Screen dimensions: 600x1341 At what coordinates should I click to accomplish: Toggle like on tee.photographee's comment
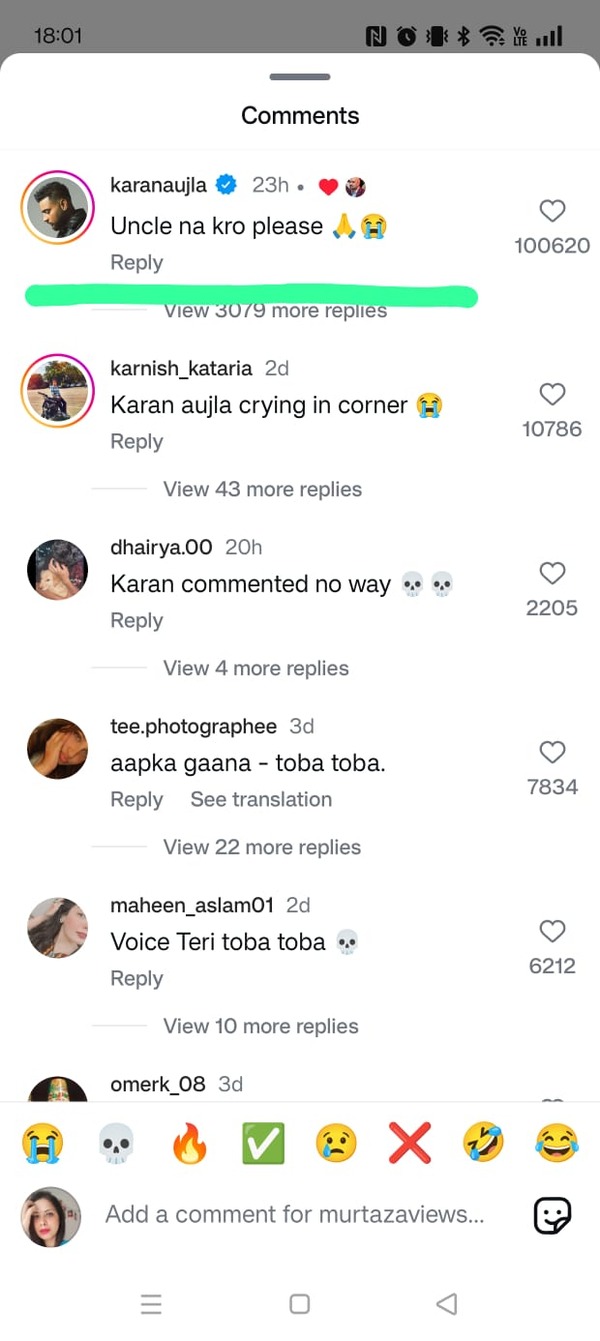552,752
